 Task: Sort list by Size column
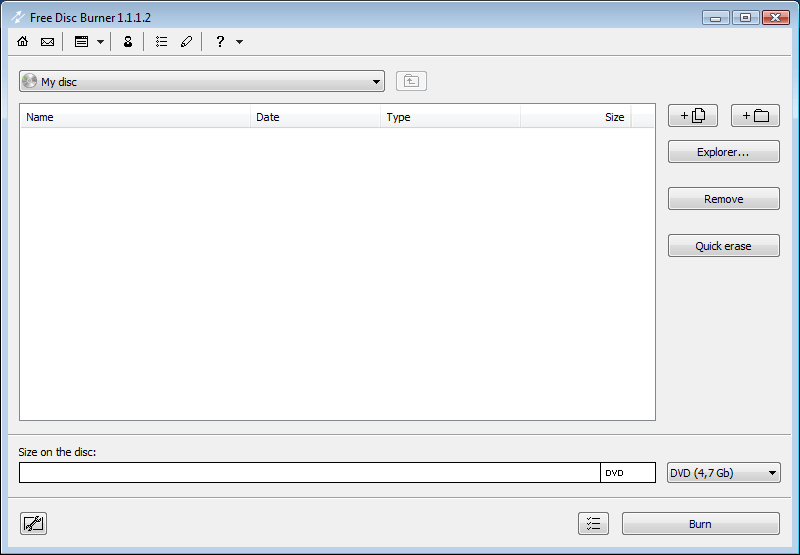576,117
